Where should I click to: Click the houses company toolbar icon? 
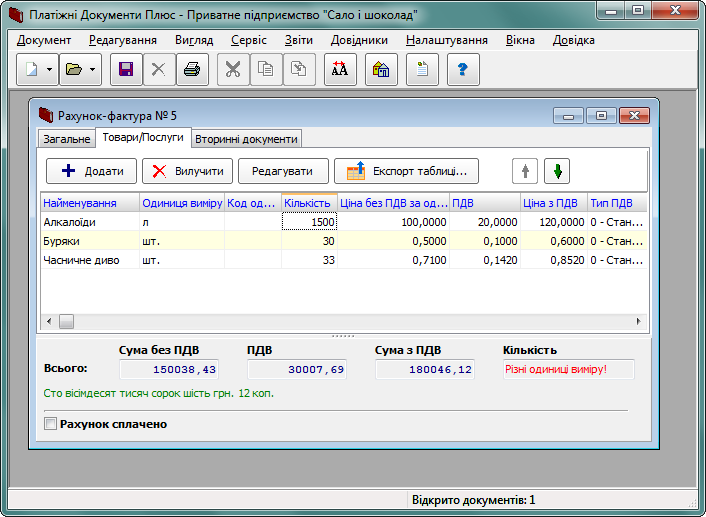(x=381, y=69)
